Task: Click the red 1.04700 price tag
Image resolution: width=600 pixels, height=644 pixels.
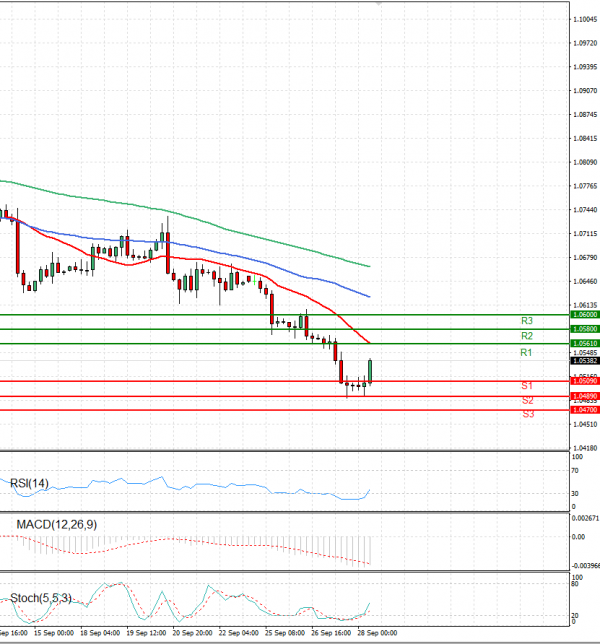Action: (585, 410)
